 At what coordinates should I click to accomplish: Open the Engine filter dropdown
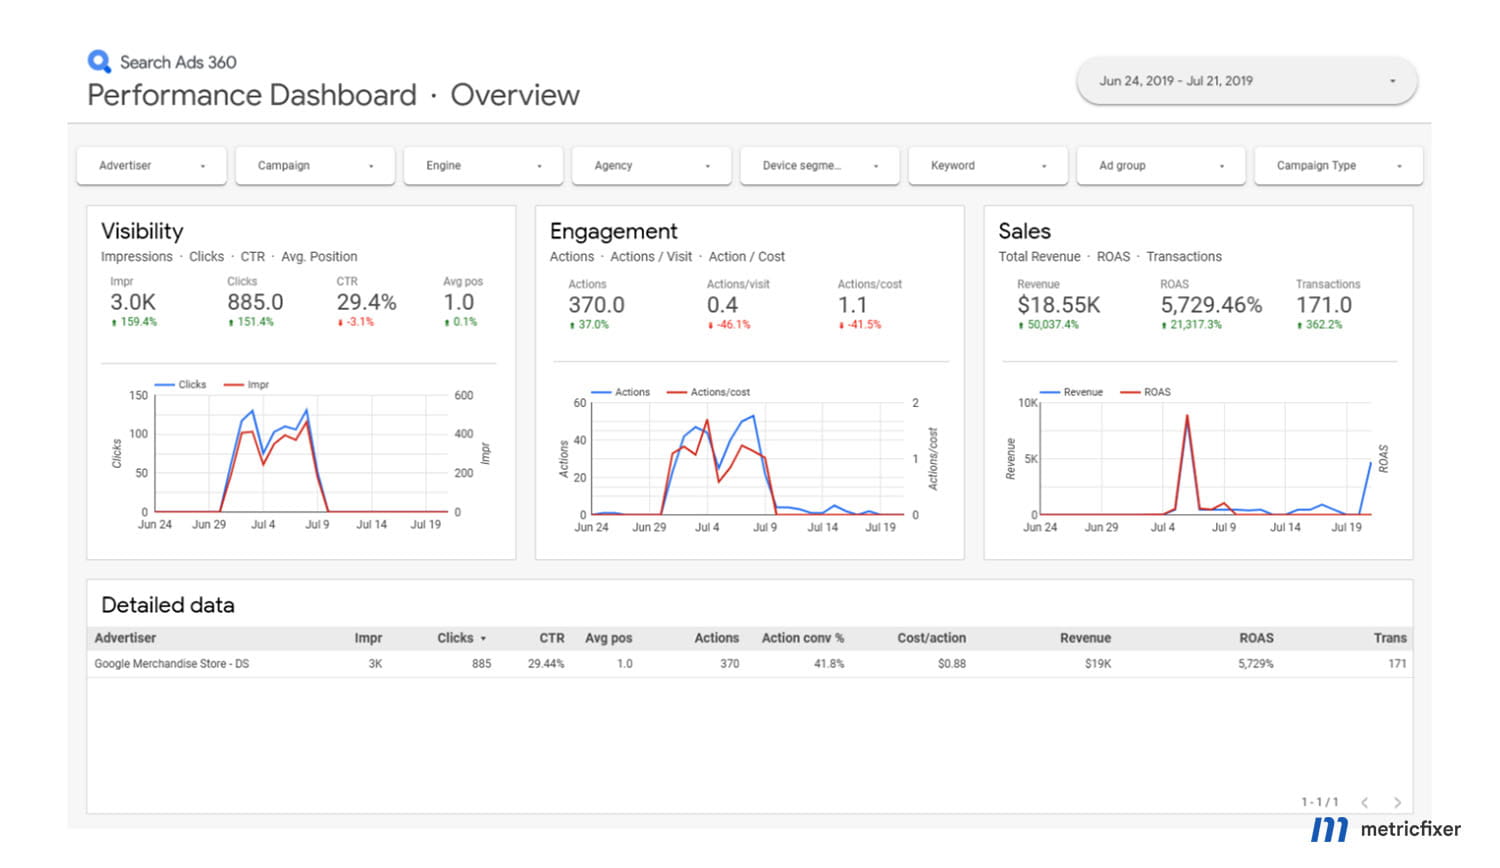[x=483, y=166]
